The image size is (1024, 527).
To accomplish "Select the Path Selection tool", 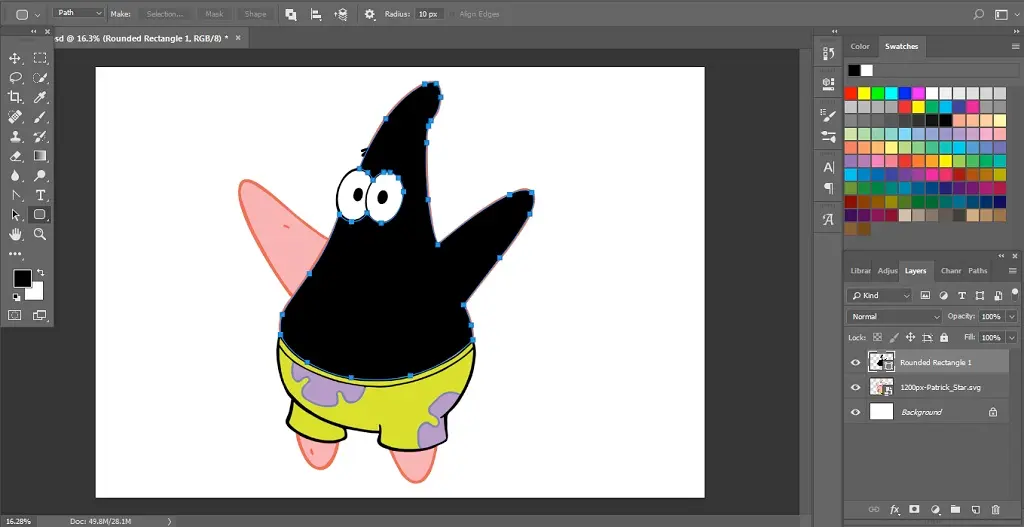I will (x=15, y=215).
